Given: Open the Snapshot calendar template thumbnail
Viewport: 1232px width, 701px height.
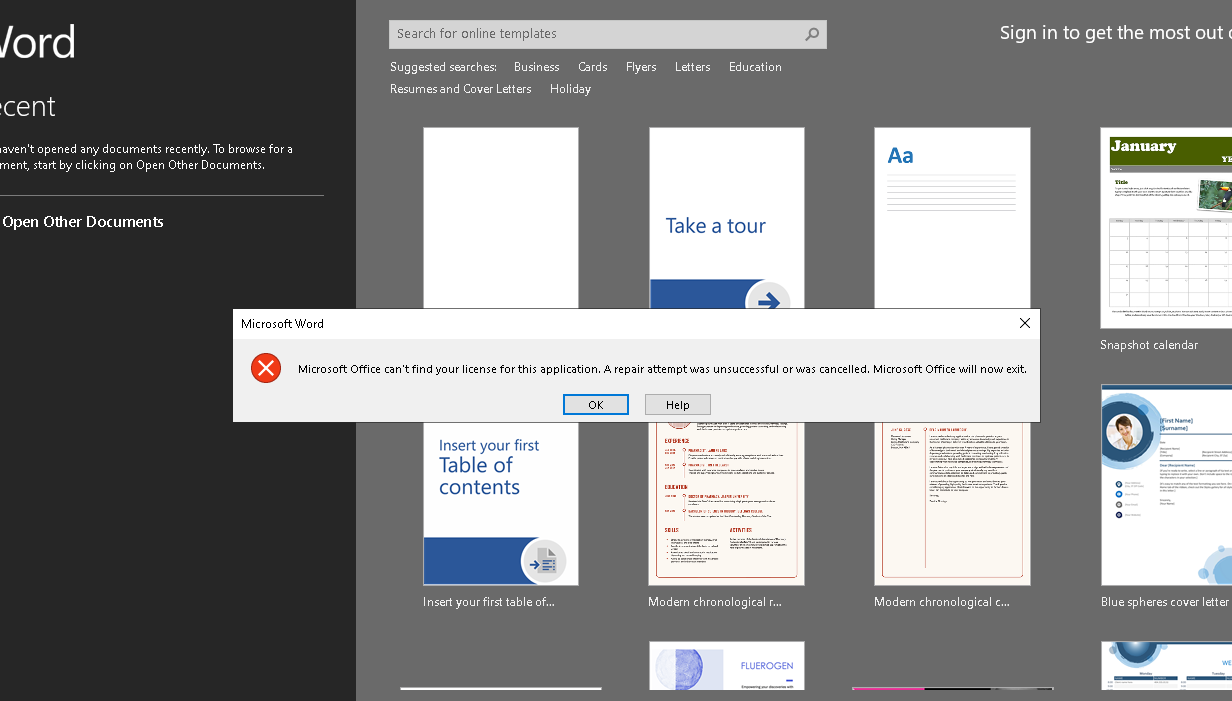Looking at the screenshot, I should coord(1166,227).
